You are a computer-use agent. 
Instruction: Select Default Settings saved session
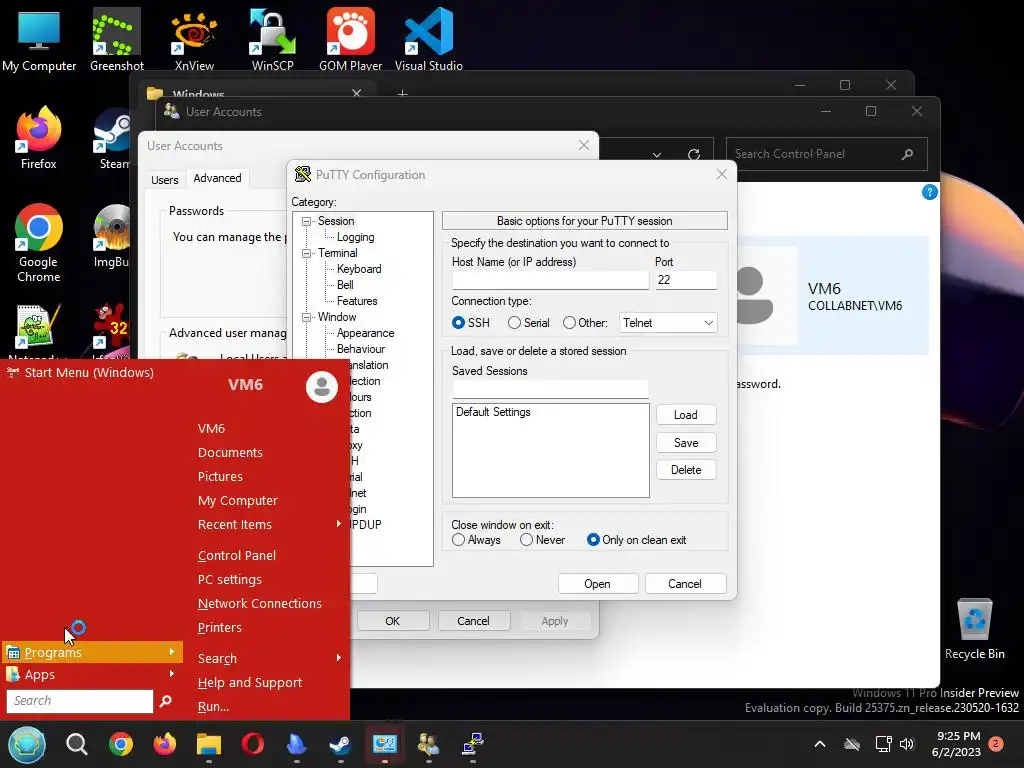(493, 412)
